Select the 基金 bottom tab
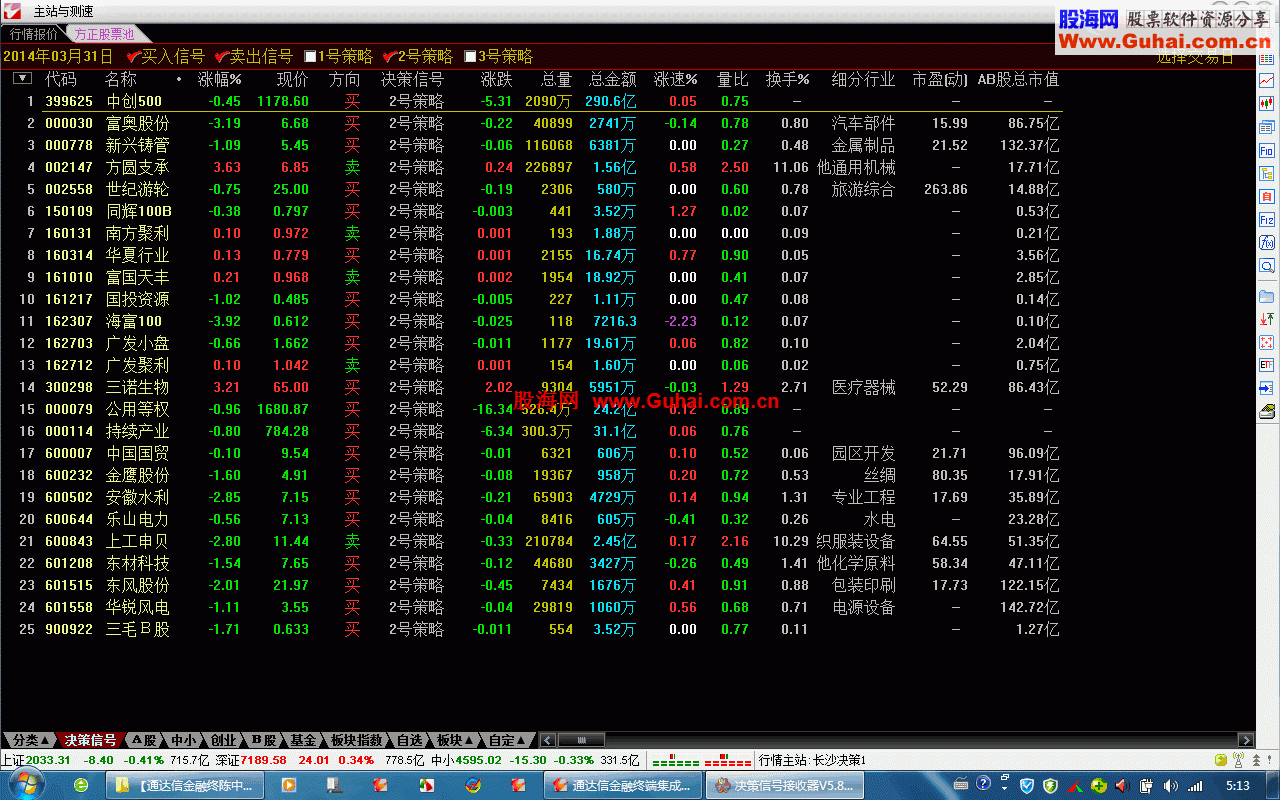 coord(303,740)
